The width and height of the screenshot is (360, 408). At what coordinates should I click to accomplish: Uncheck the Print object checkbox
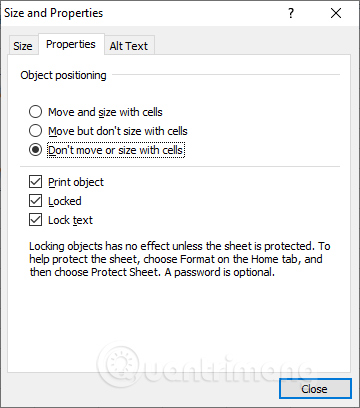[x=35, y=182]
